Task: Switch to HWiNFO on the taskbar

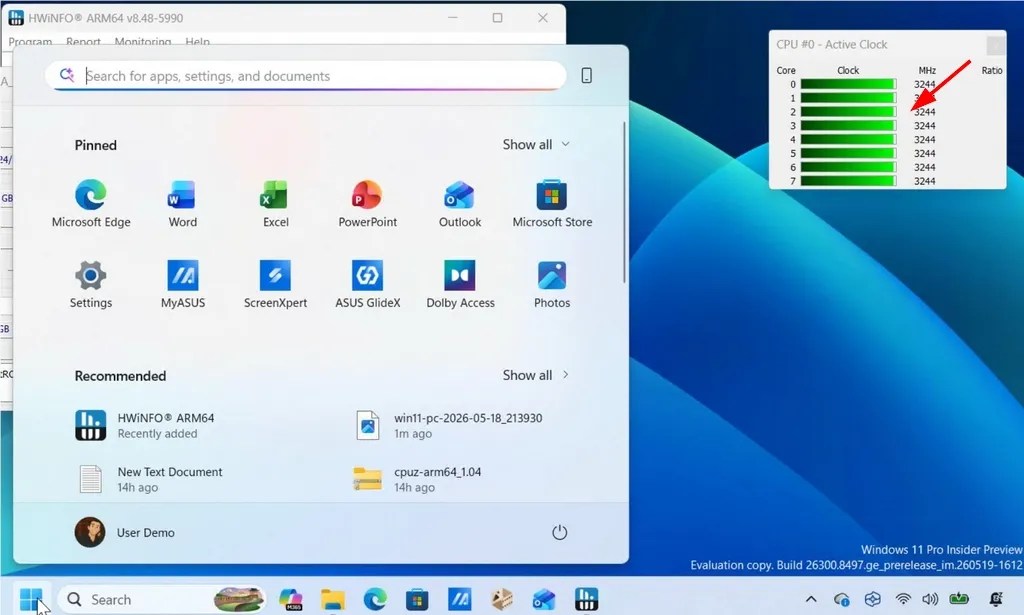Action: (x=586, y=599)
